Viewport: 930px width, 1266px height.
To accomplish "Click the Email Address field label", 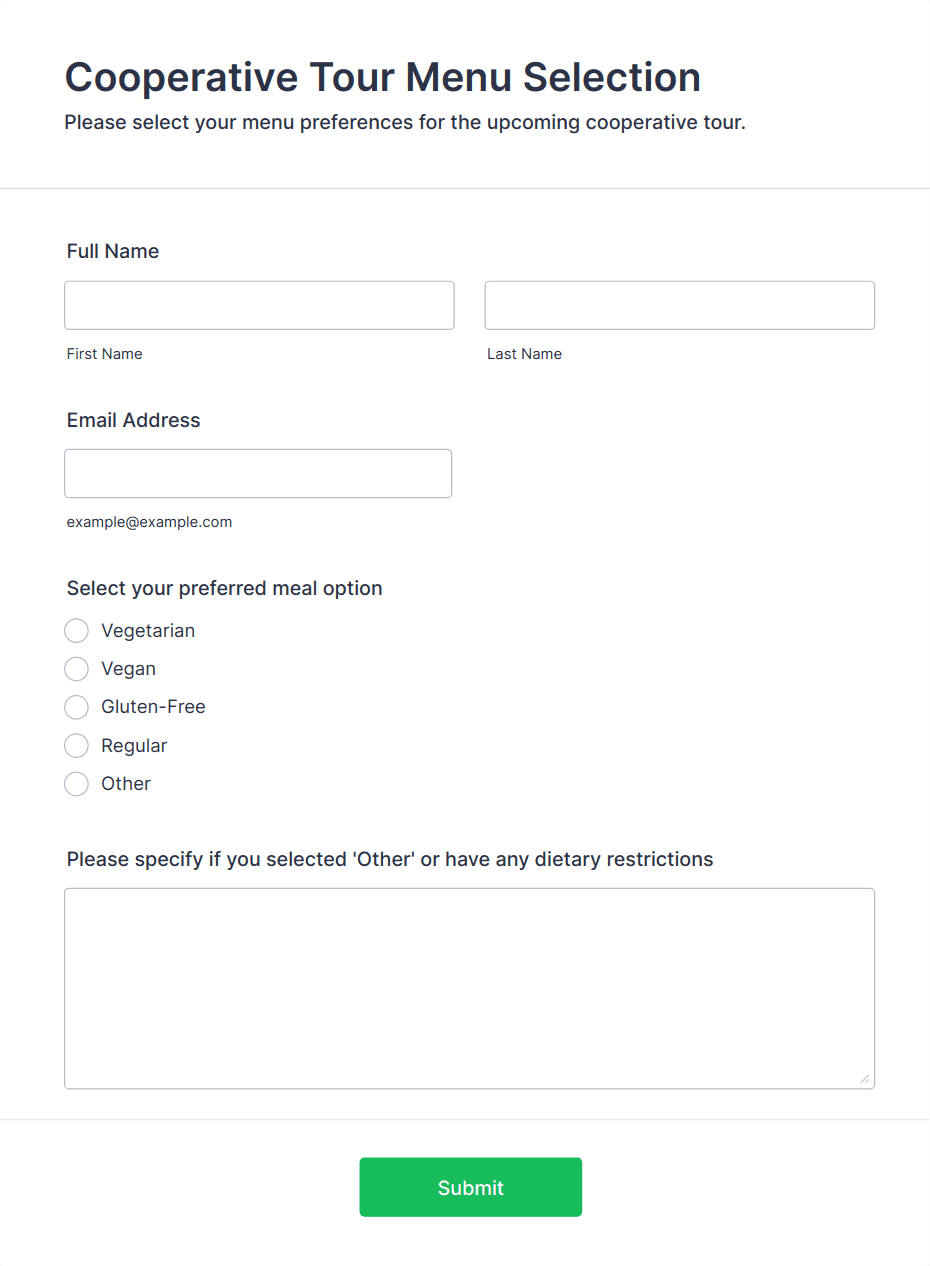I will (133, 420).
